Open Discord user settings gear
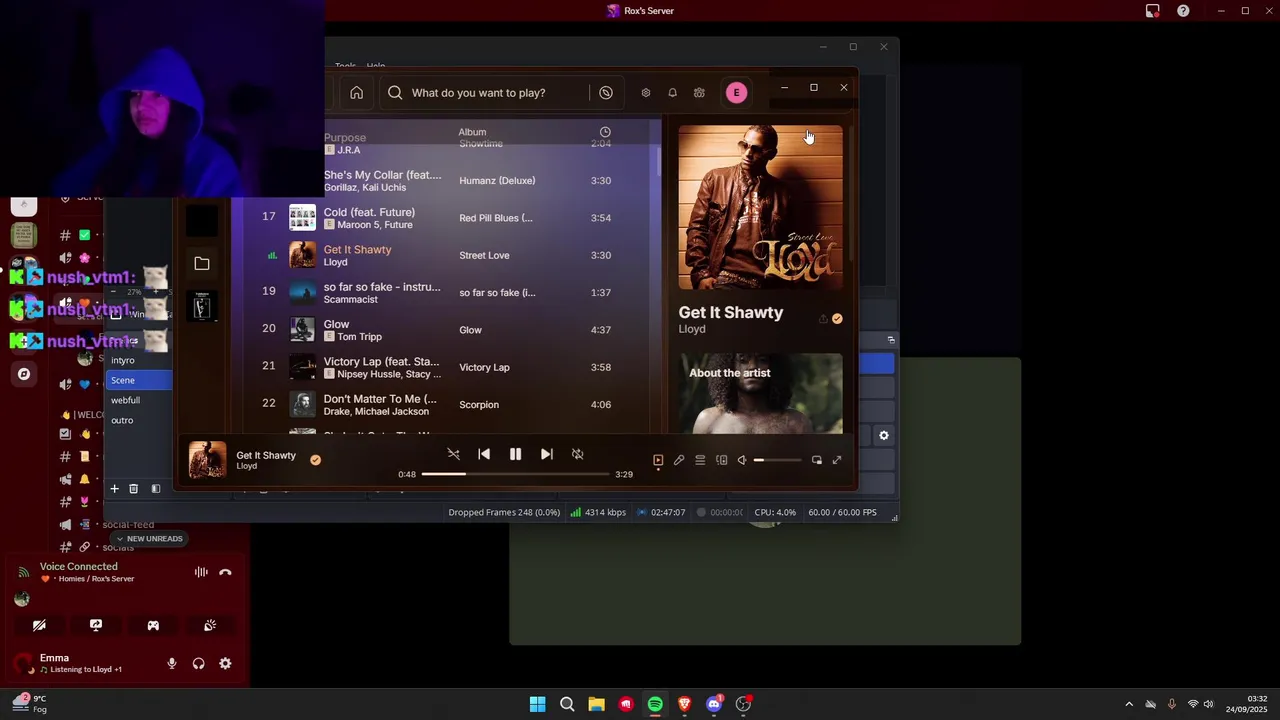Viewport: 1280px width, 720px height. (x=225, y=663)
